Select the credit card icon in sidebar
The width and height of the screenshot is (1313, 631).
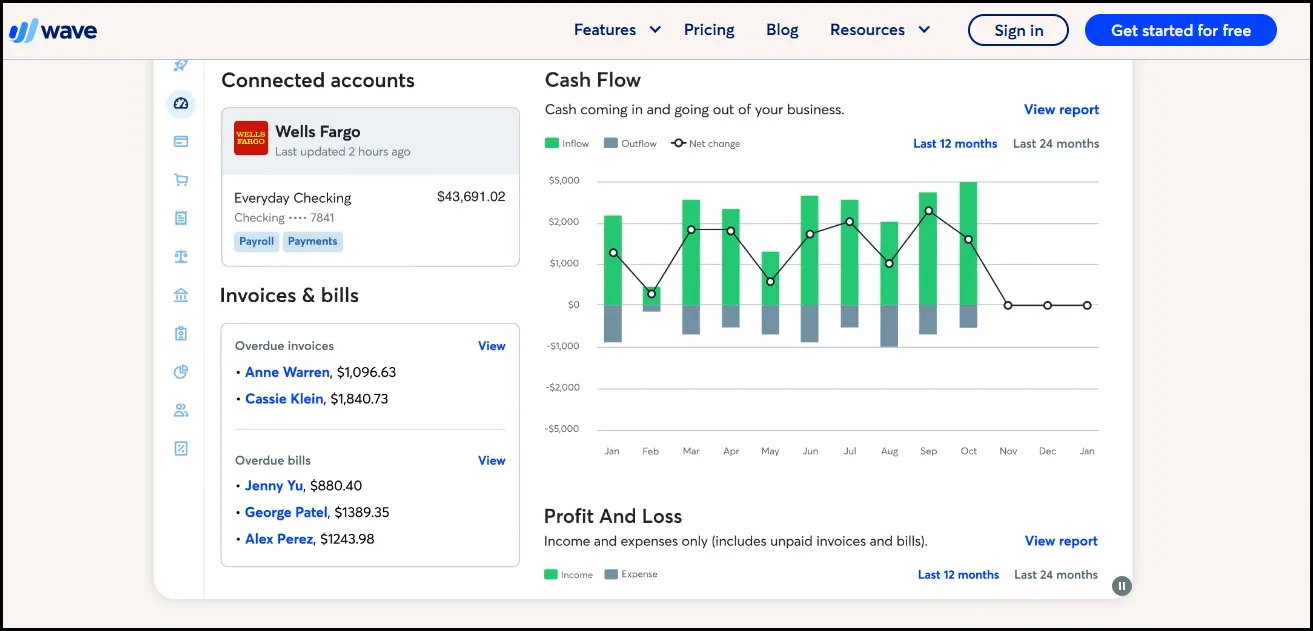pos(180,141)
